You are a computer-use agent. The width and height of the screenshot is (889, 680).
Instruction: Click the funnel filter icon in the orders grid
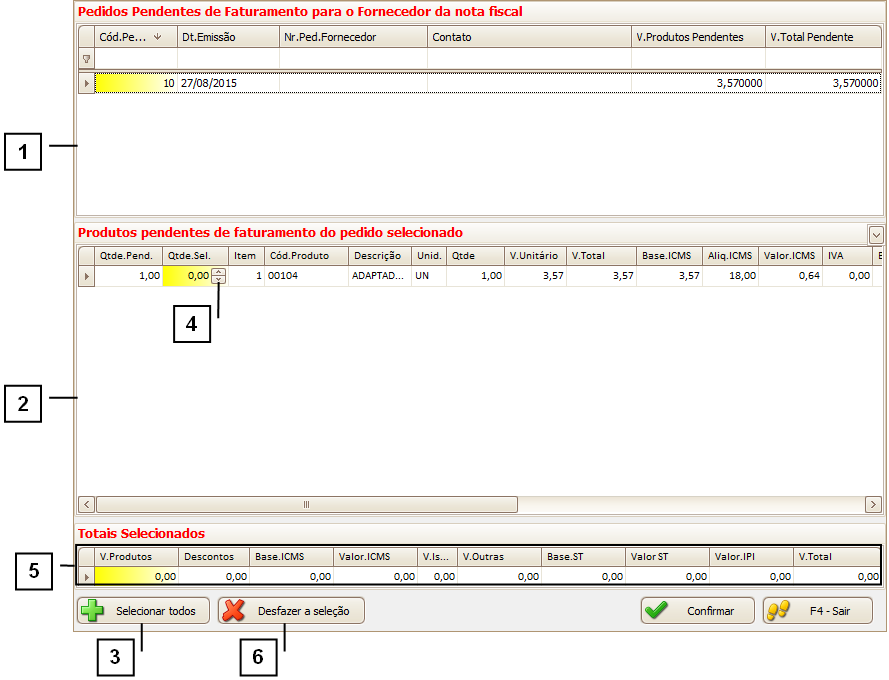pos(86,60)
